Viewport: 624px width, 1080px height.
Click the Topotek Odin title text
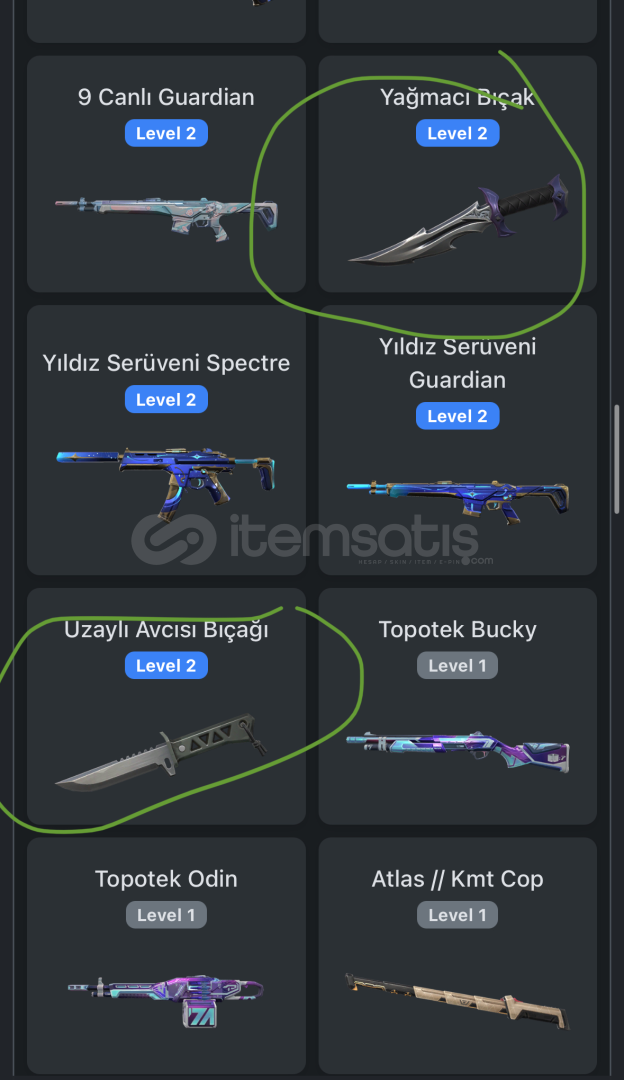point(166,879)
